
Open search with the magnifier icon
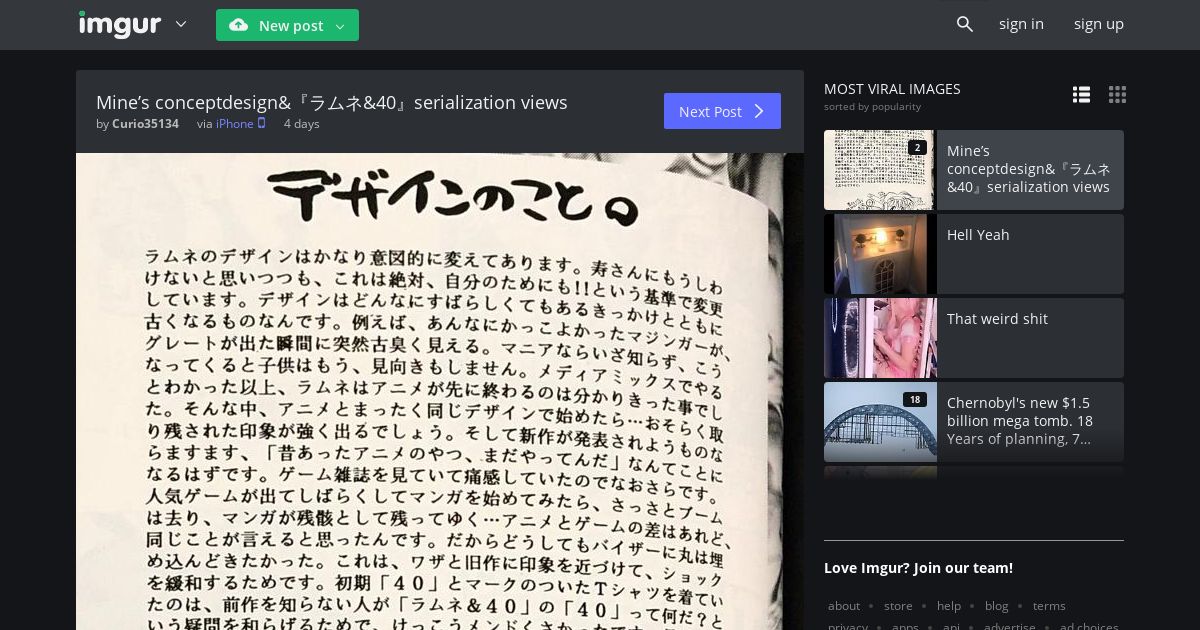pos(965,24)
